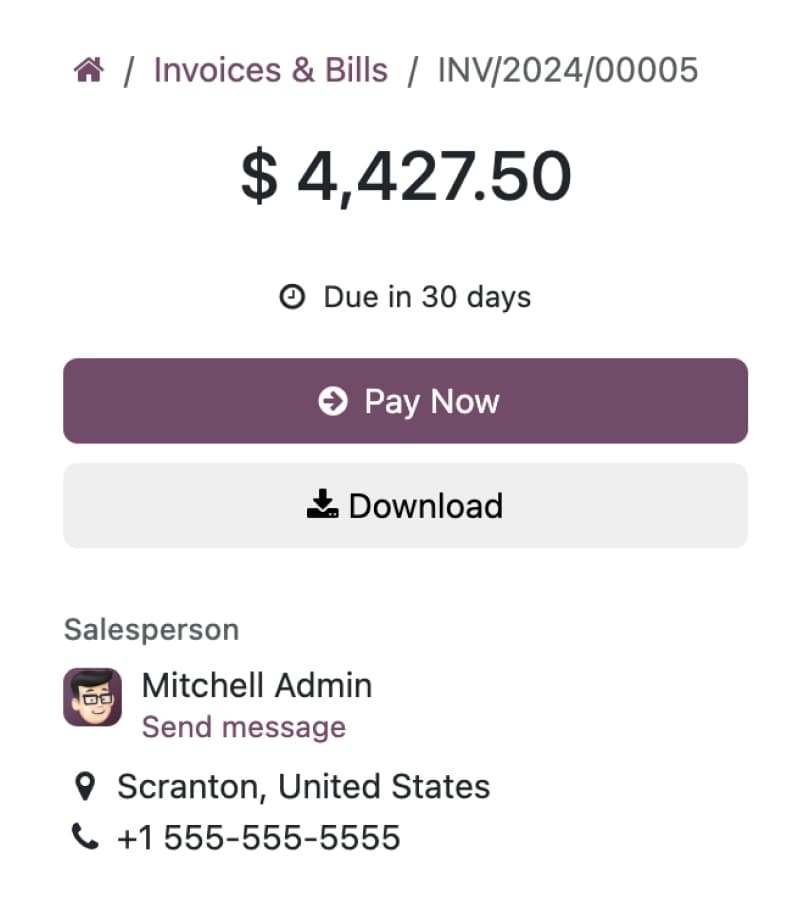Select the INV/2024/00005 breadcrumb item
This screenshot has width=804, height=903.
[x=568, y=70]
